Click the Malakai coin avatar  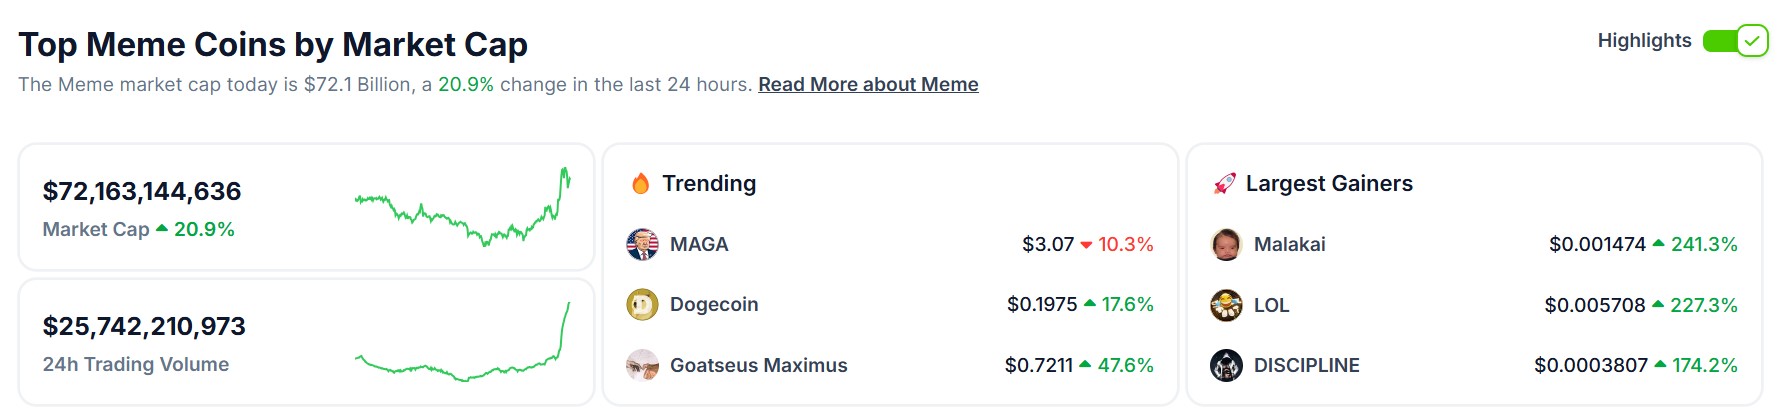(x=1226, y=244)
